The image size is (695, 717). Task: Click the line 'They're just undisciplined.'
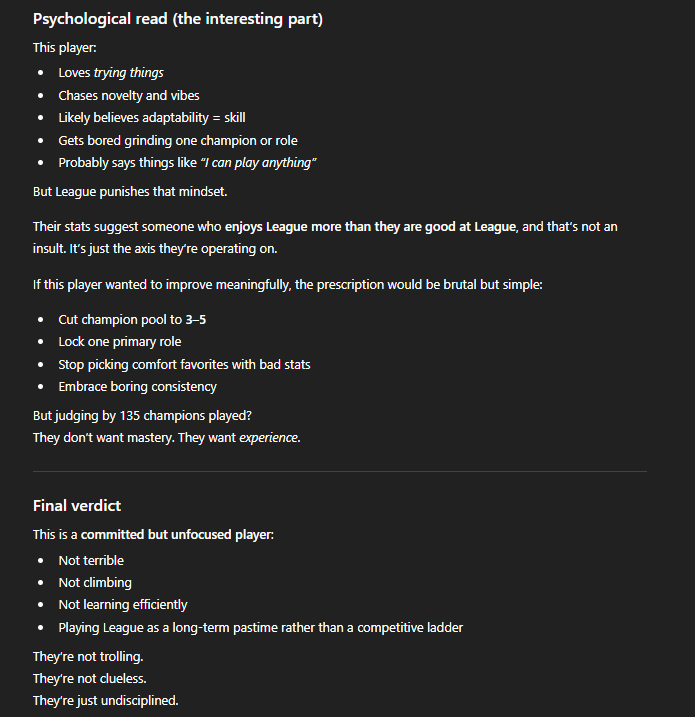coord(105,700)
